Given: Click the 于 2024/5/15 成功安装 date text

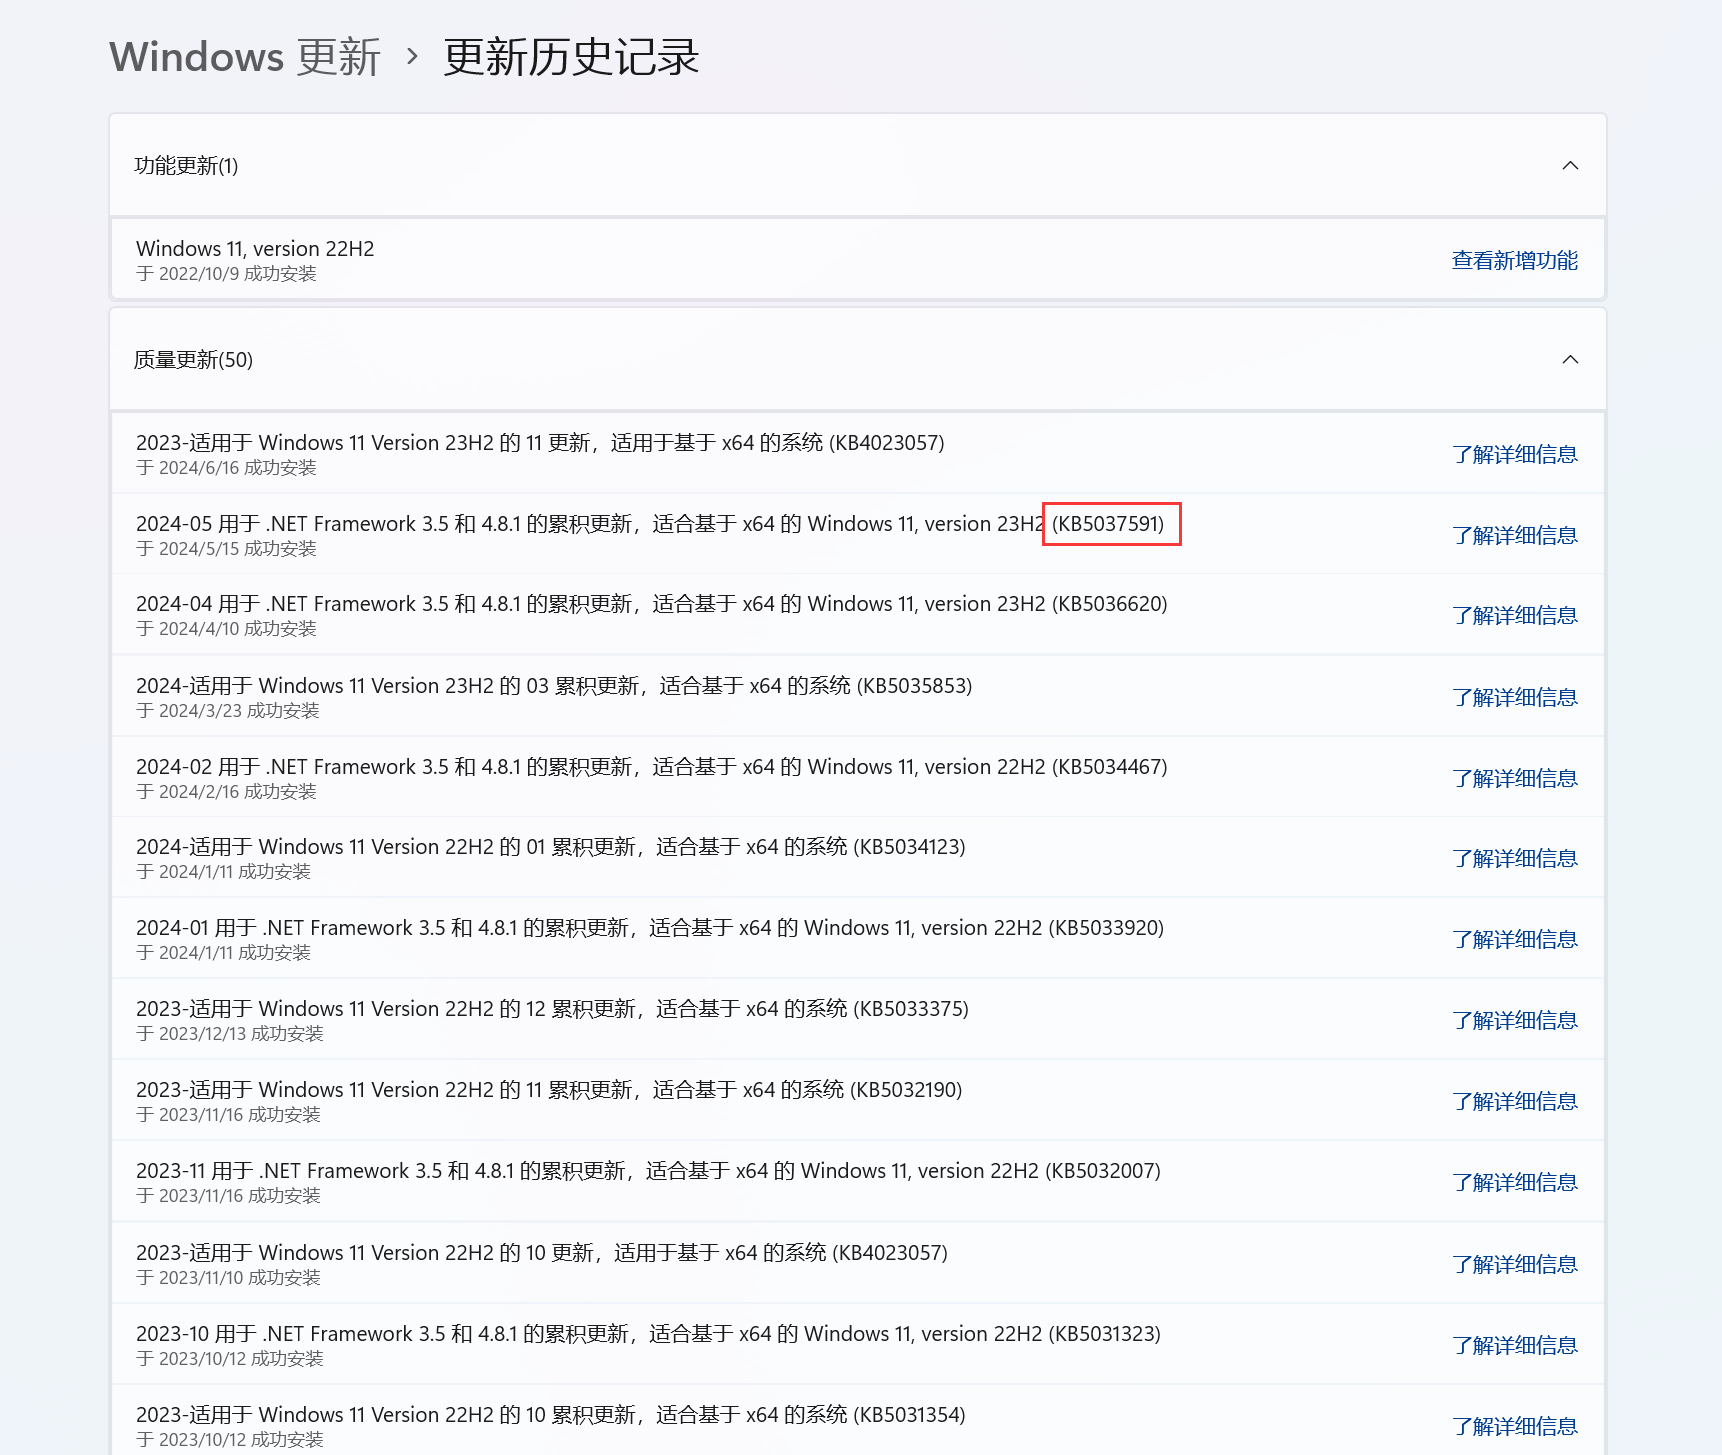Looking at the screenshot, I should point(226,549).
